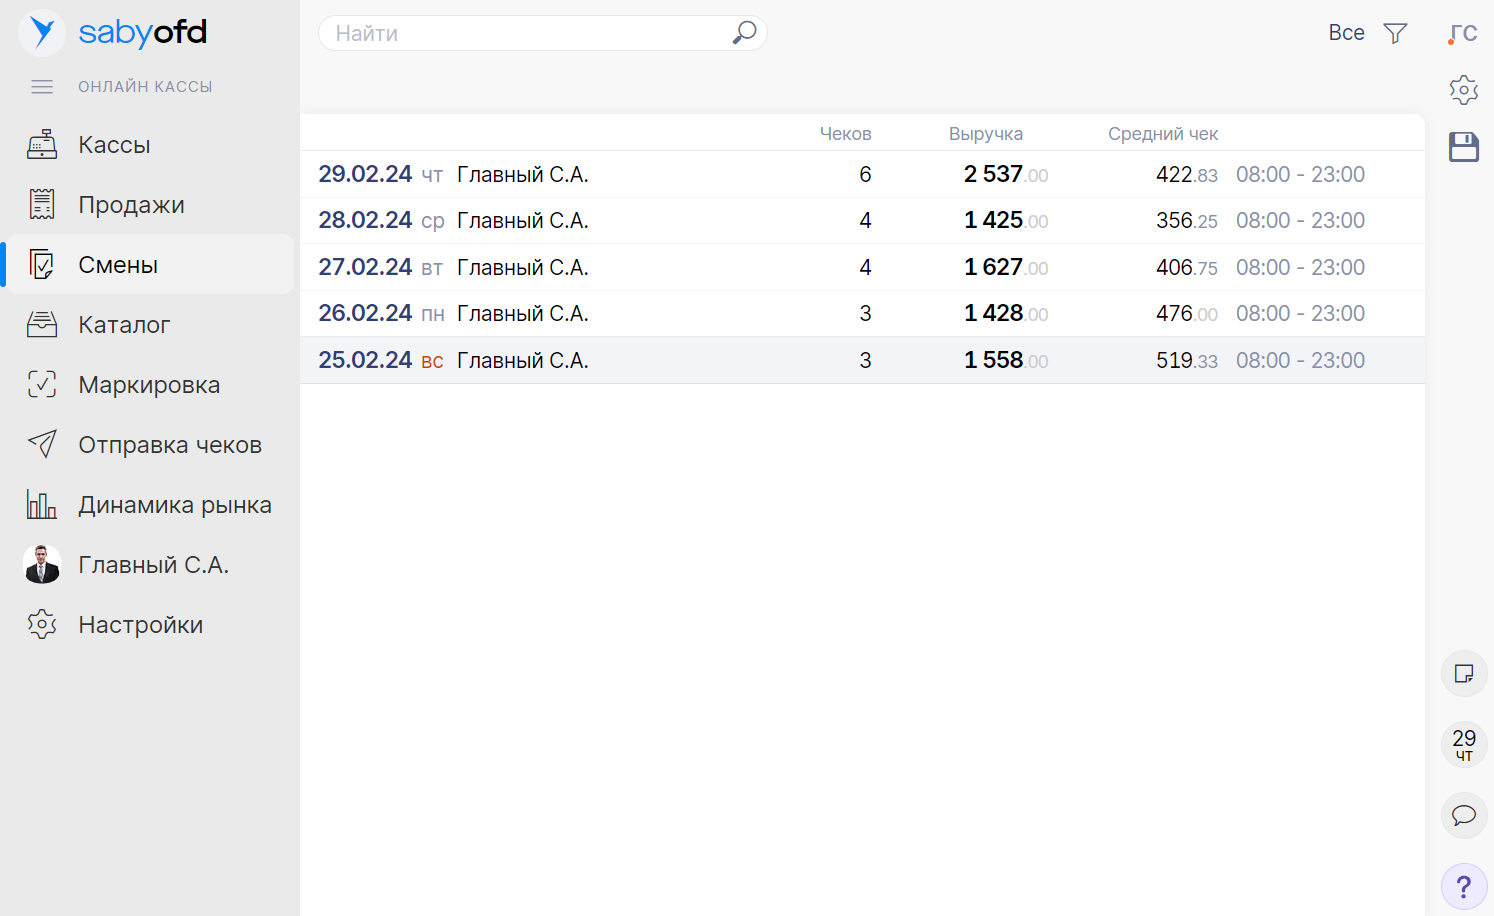This screenshot has width=1494, height=916.
Task: Click the sabyofd logo
Action: click(x=113, y=32)
